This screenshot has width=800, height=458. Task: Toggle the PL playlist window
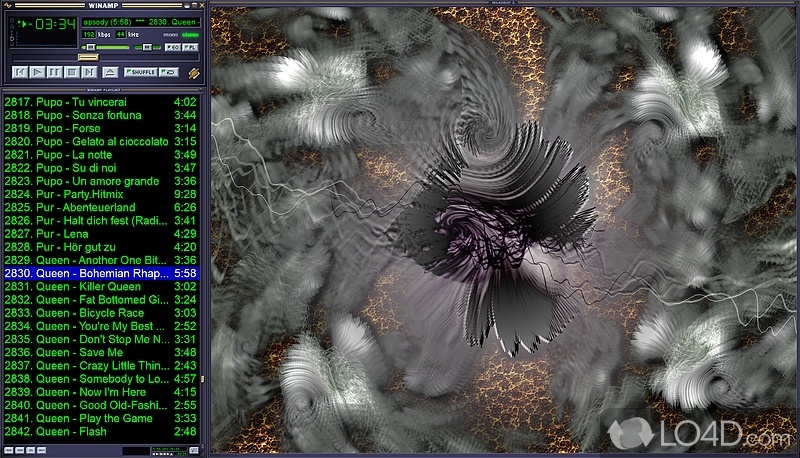click(190, 47)
